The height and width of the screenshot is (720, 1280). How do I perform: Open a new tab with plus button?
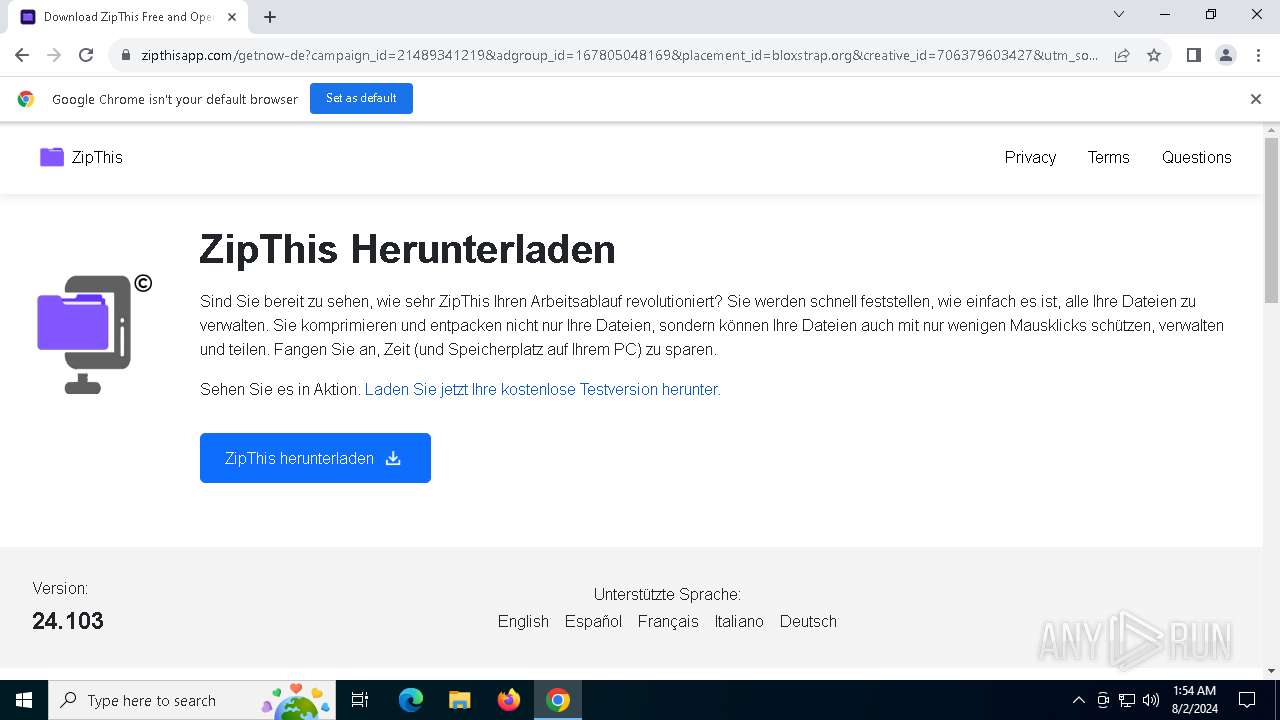[x=270, y=17]
